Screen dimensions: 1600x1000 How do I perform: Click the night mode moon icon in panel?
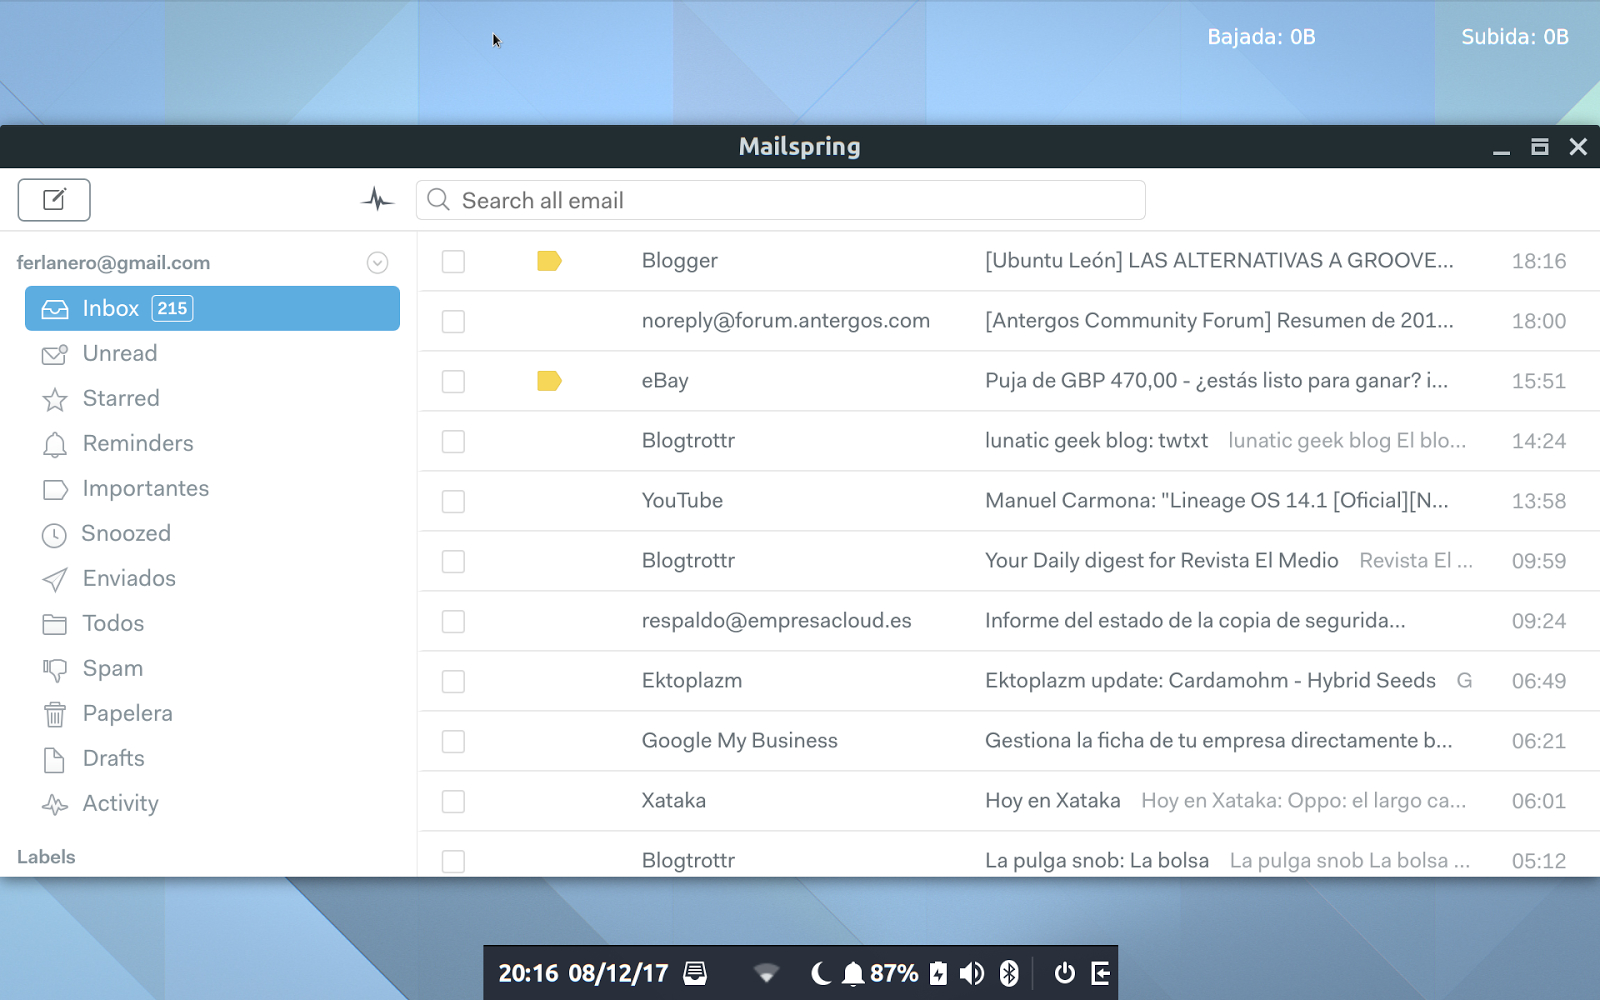820,973
